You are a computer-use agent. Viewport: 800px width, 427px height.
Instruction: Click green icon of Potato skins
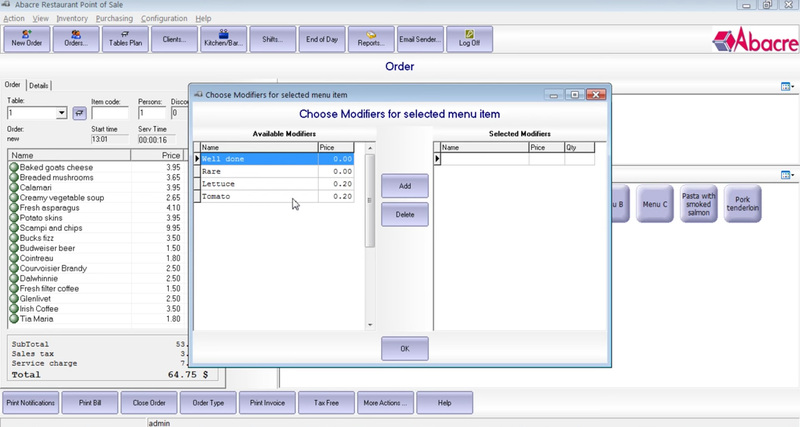pos(14,218)
